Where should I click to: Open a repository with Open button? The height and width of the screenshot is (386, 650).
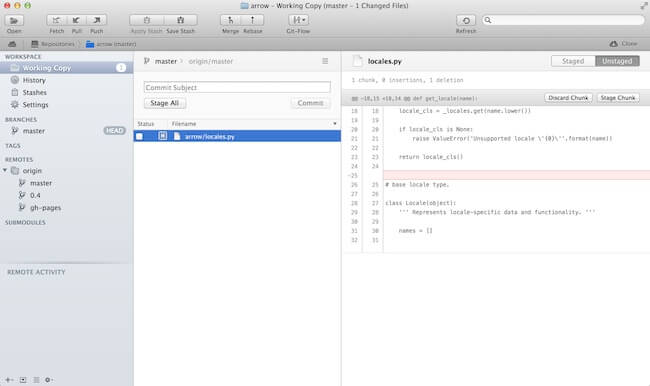click(14, 20)
